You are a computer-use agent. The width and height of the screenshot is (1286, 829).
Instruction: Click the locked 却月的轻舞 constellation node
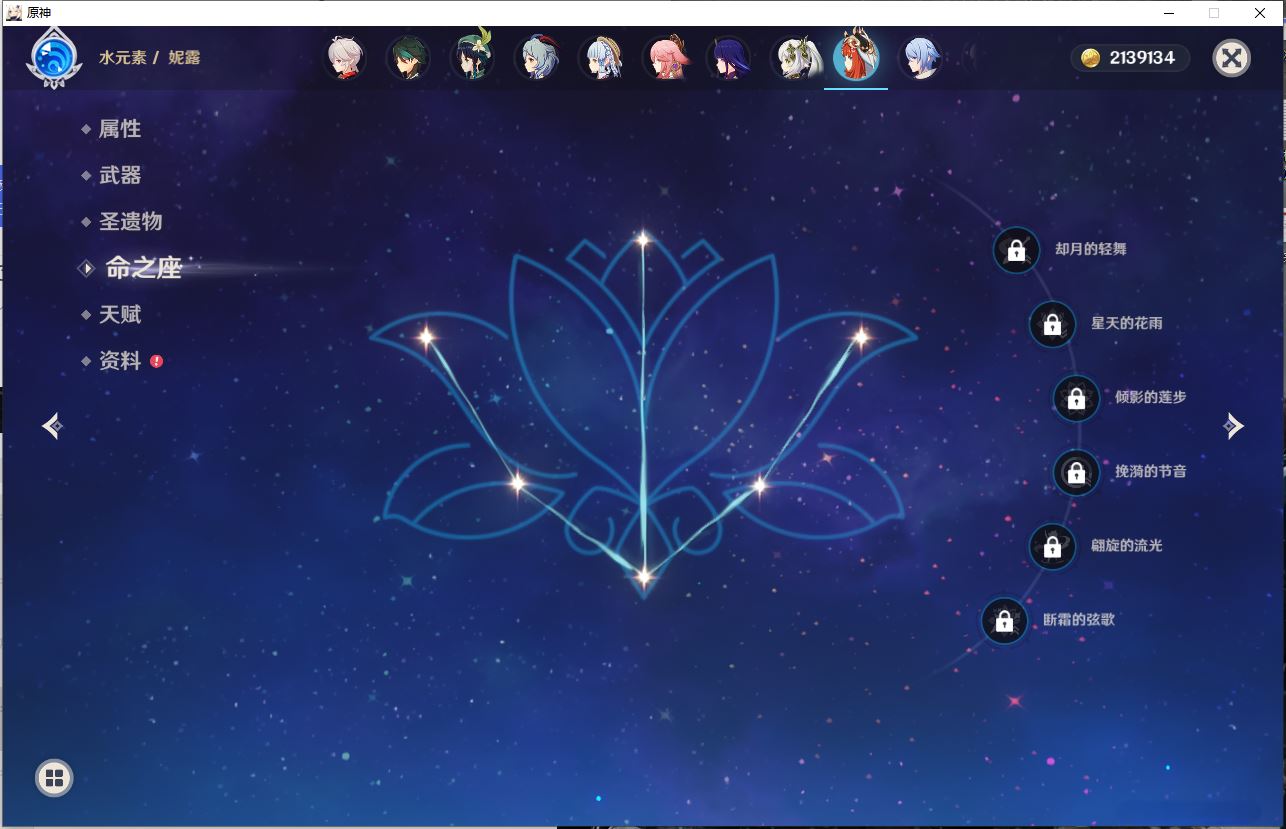[1015, 251]
